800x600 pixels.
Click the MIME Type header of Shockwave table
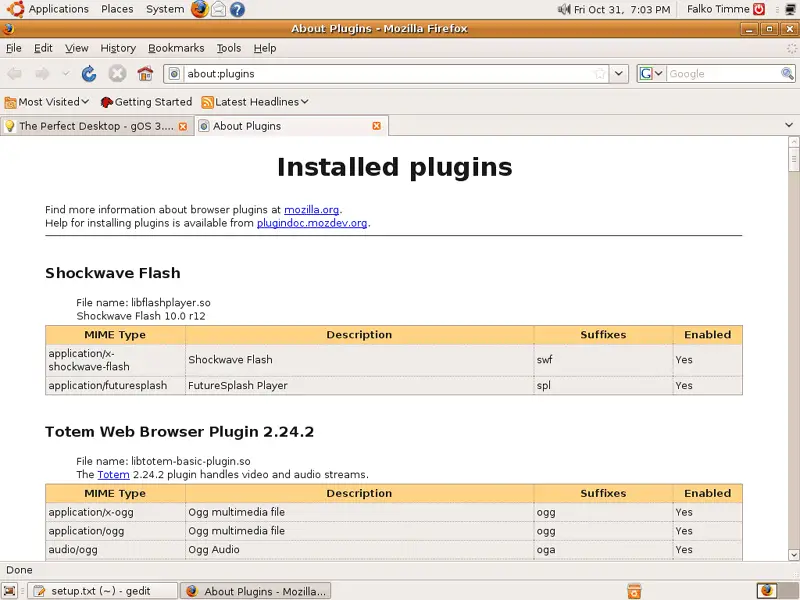coord(115,335)
